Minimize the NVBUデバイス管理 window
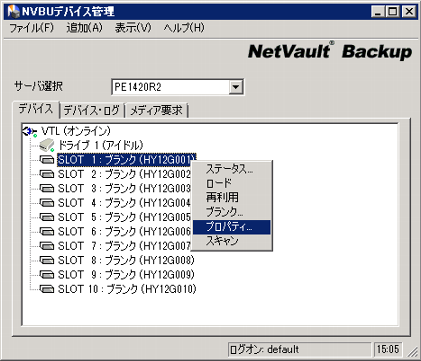The width and height of the screenshot is (421, 361). (x=378, y=12)
